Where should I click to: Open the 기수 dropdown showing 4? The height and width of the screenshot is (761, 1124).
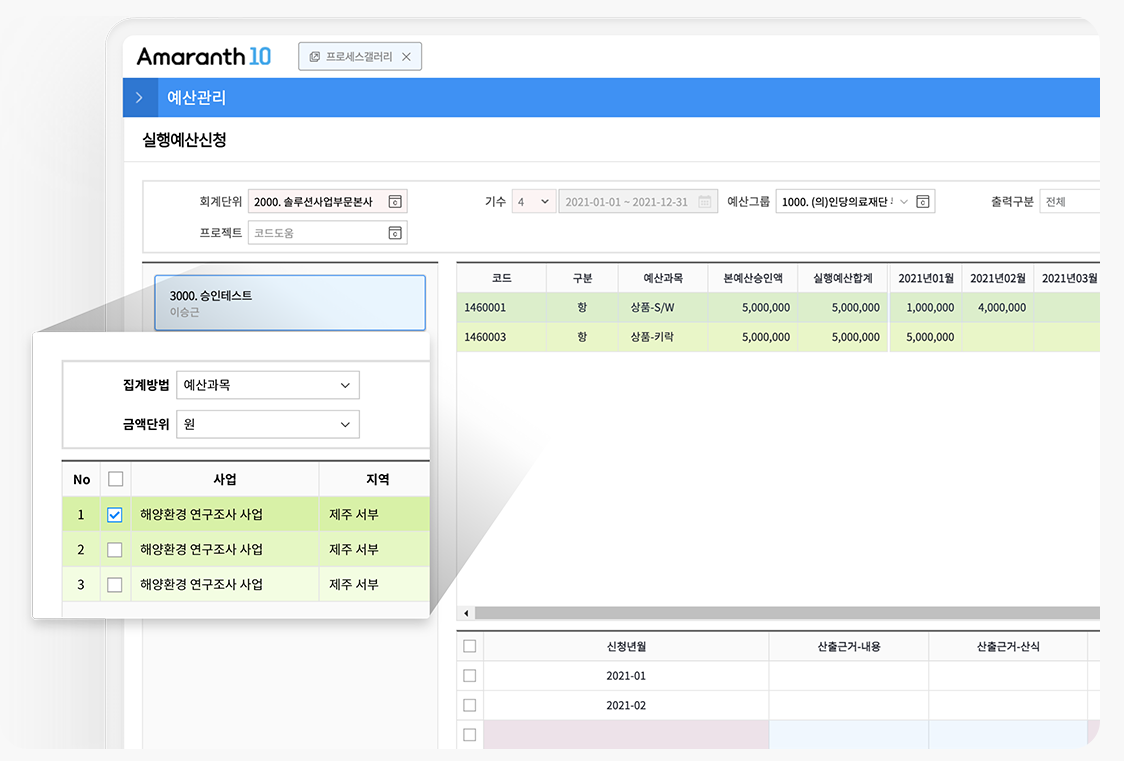(x=533, y=201)
